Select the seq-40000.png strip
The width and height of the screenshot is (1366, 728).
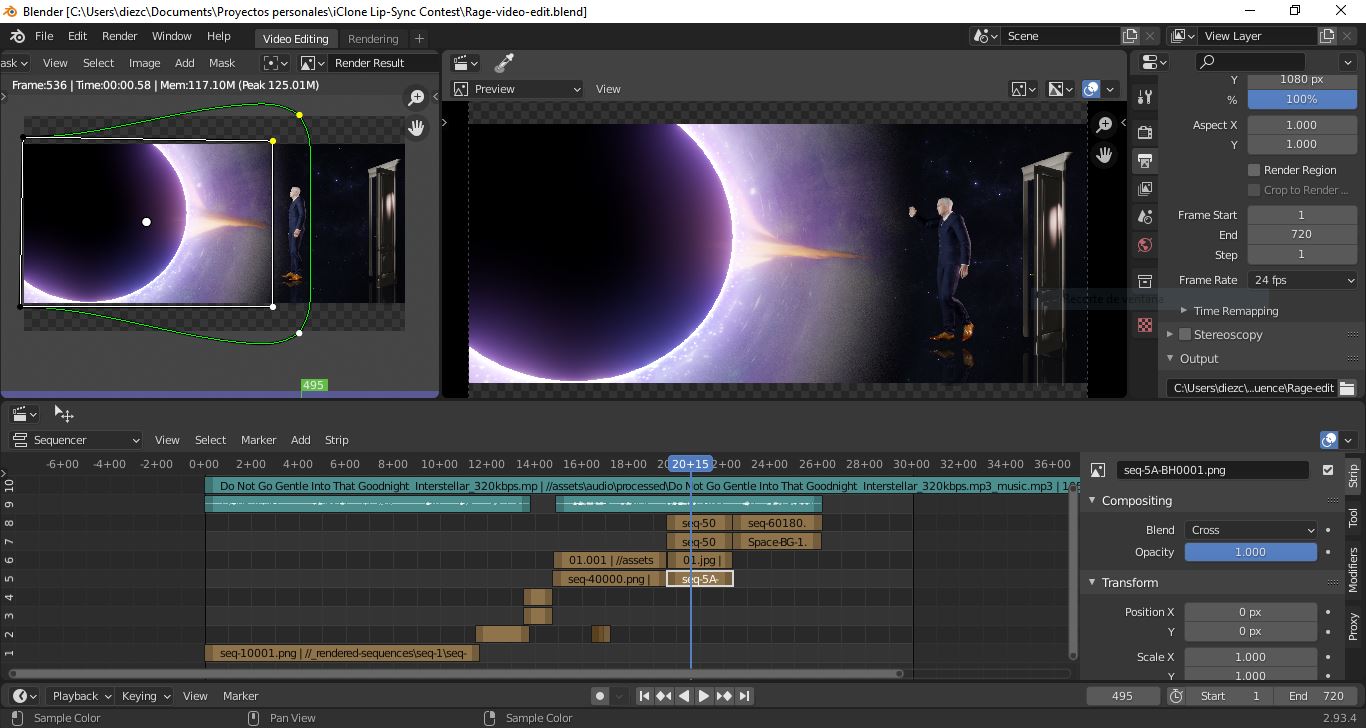(x=608, y=579)
